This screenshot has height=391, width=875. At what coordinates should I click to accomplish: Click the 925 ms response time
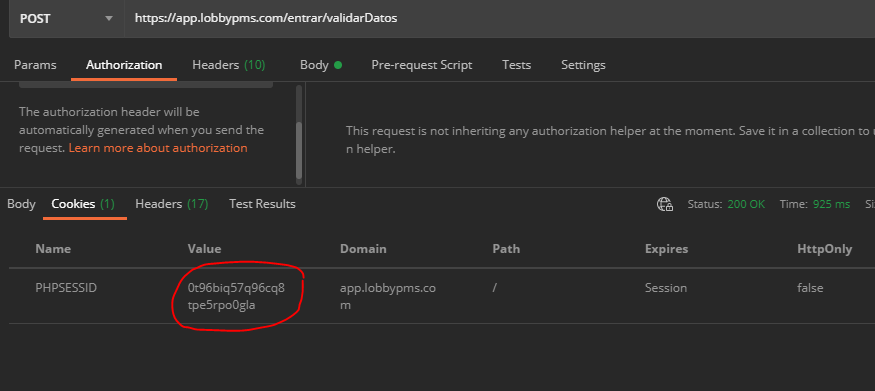point(831,204)
